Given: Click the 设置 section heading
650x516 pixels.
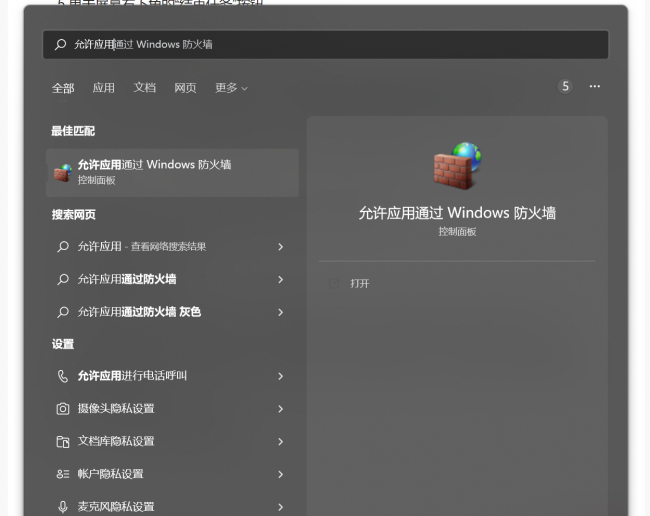Looking at the screenshot, I should pyautogui.click(x=63, y=344).
